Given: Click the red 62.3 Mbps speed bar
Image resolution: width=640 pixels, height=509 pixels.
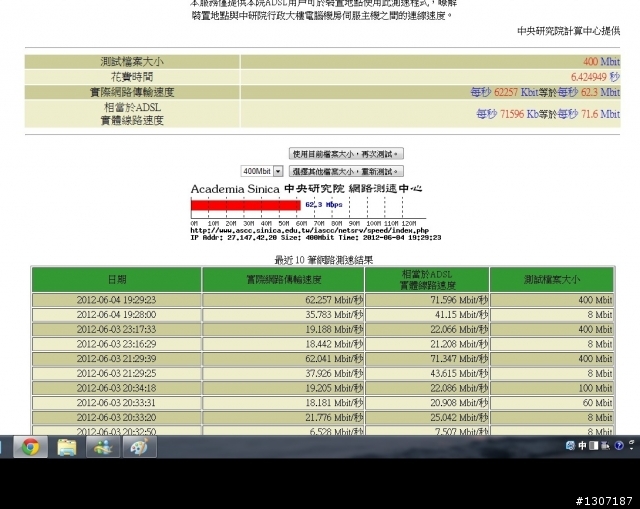Looking at the screenshot, I should click(246, 204).
